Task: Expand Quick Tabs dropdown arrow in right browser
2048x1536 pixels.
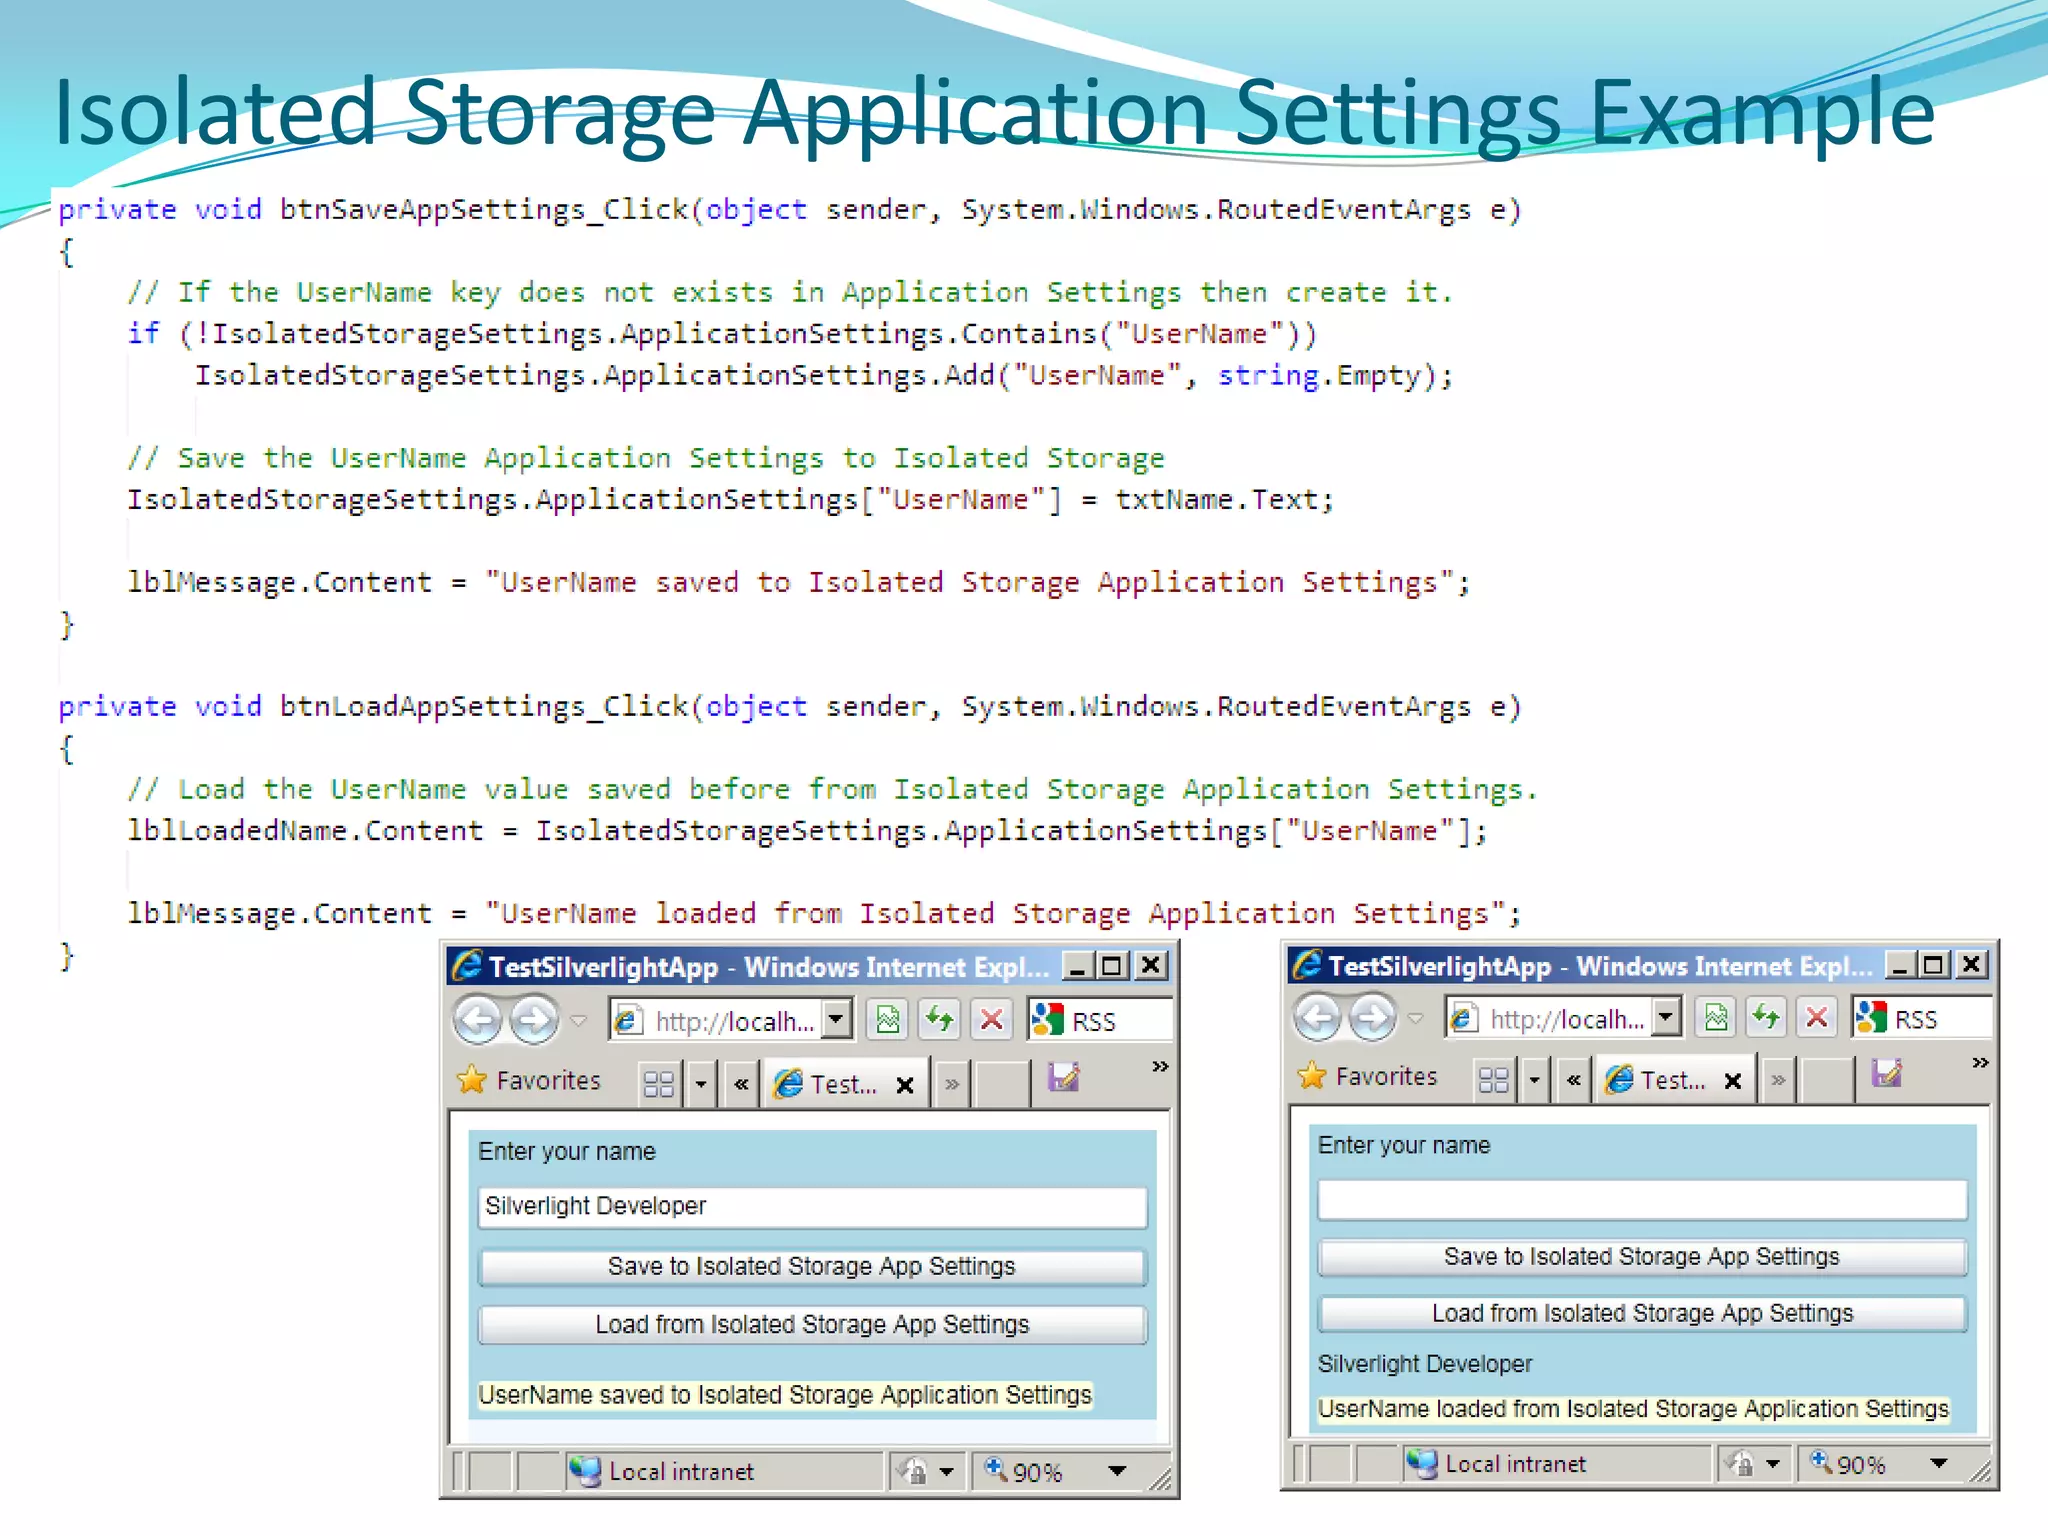Action: pos(1534,1080)
